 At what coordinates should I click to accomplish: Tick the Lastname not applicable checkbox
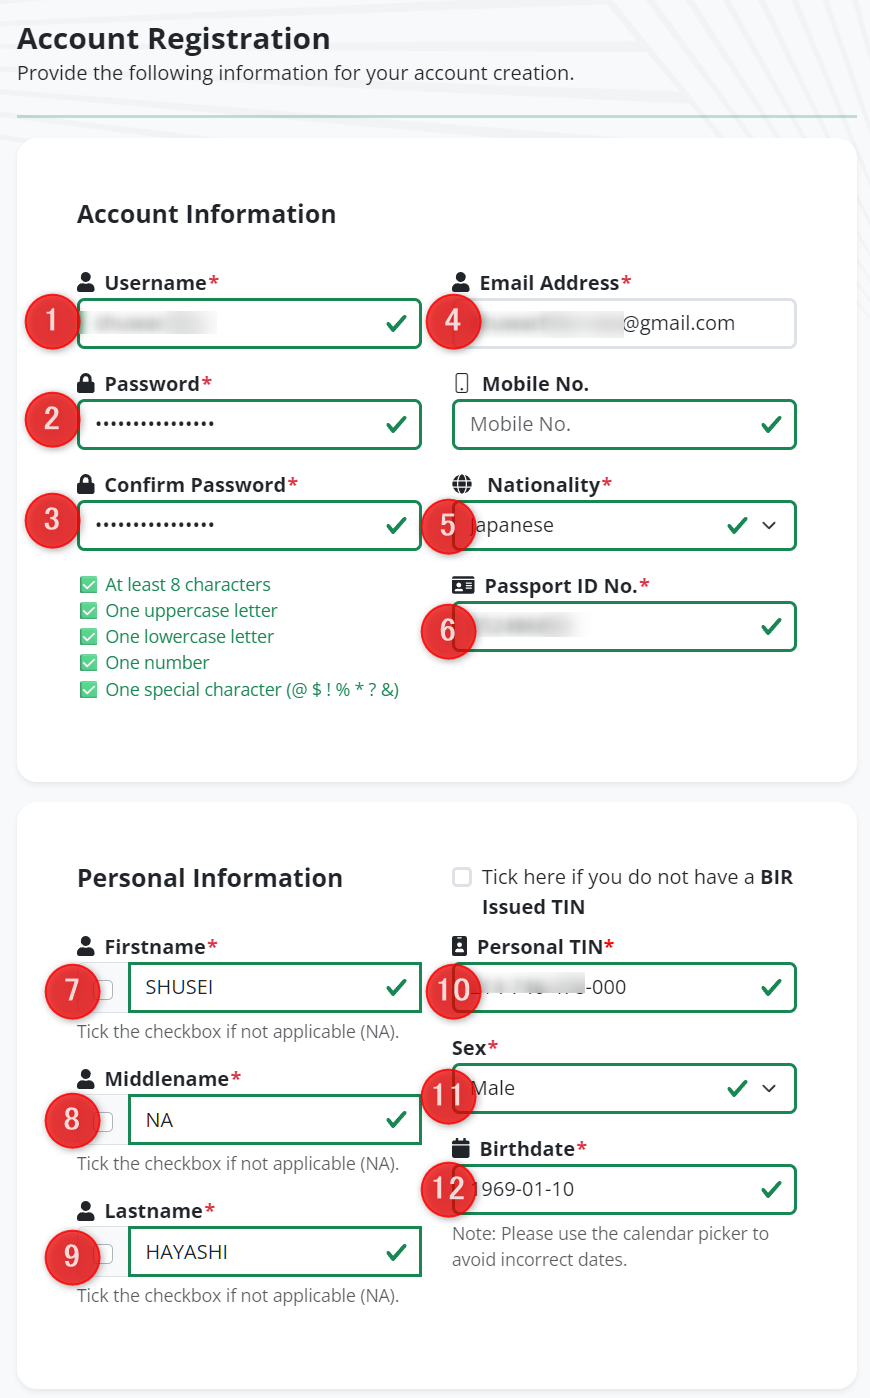pos(105,1254)
